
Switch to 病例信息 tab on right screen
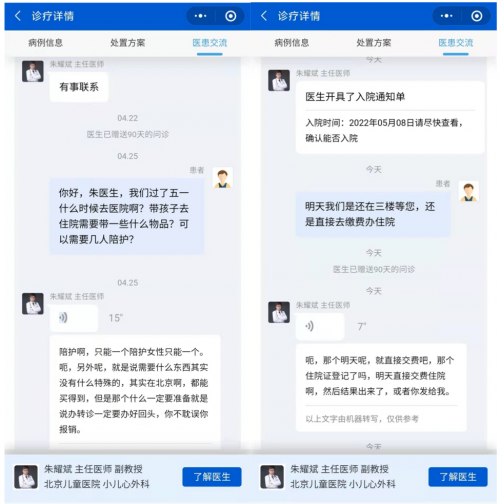[x=292, y=43]
